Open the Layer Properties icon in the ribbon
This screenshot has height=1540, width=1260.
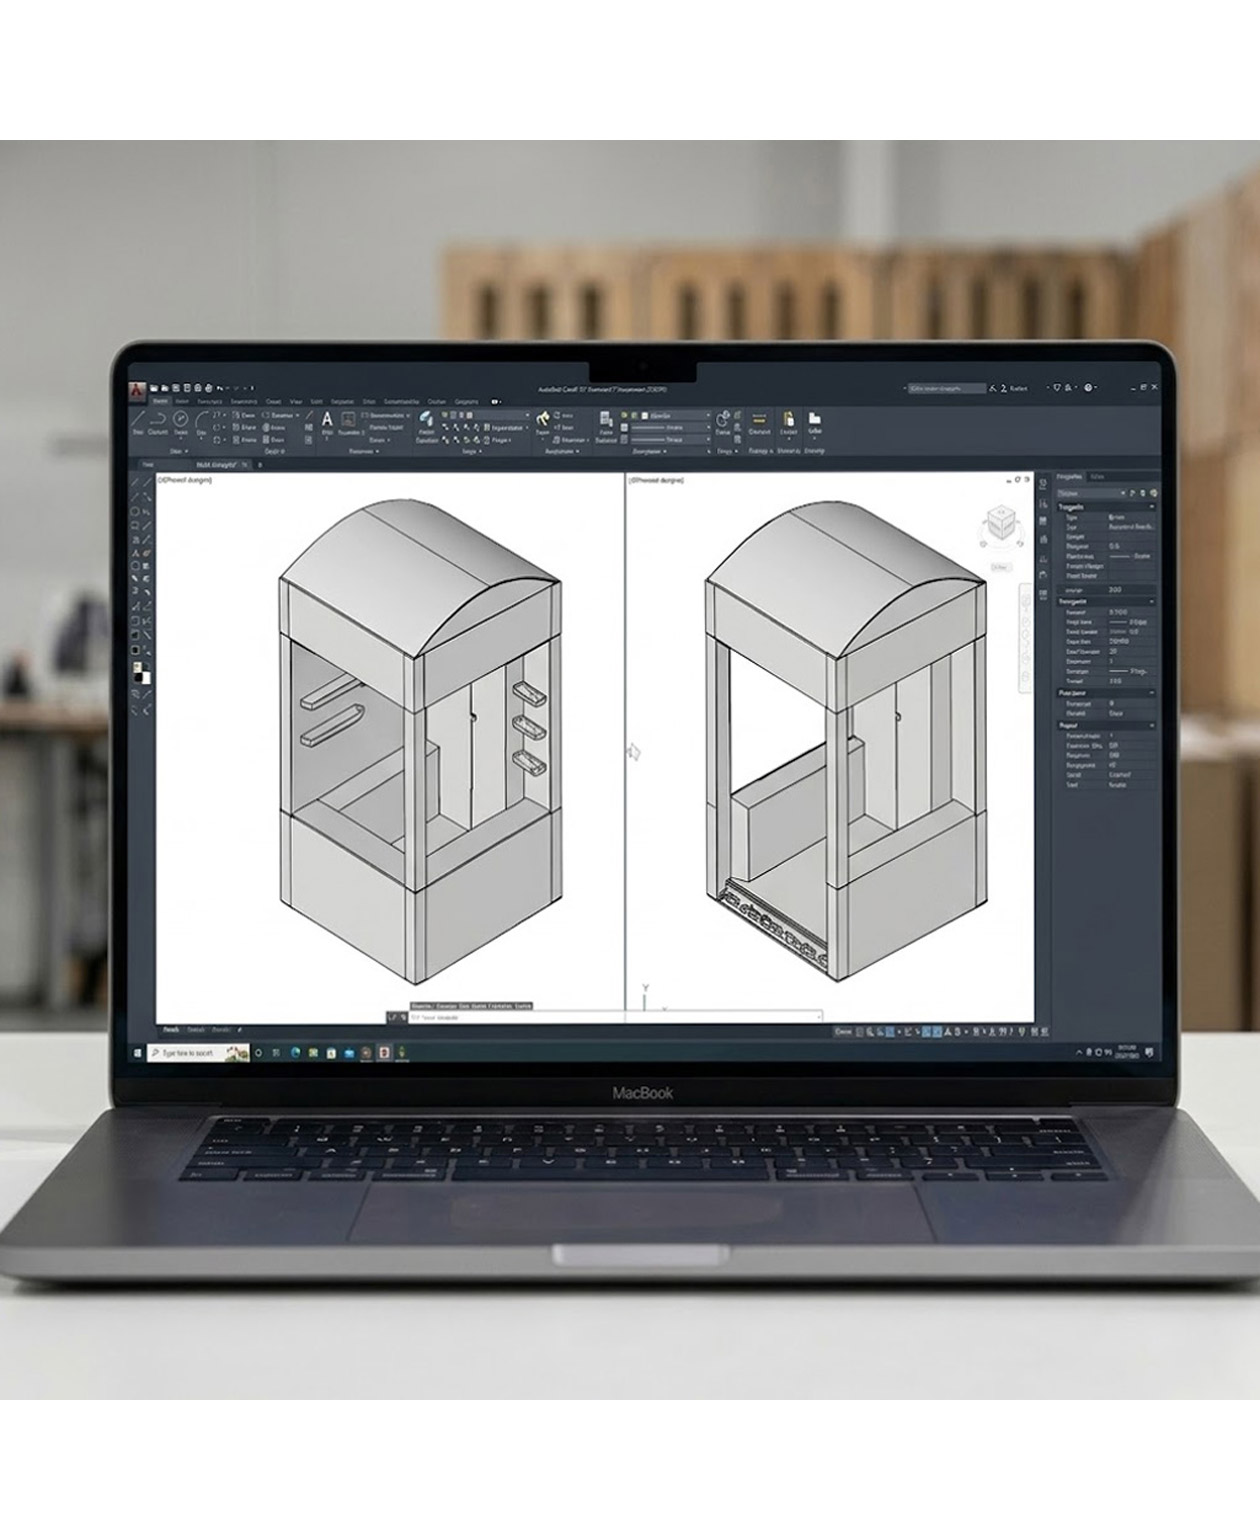click(x=426, y=419)
